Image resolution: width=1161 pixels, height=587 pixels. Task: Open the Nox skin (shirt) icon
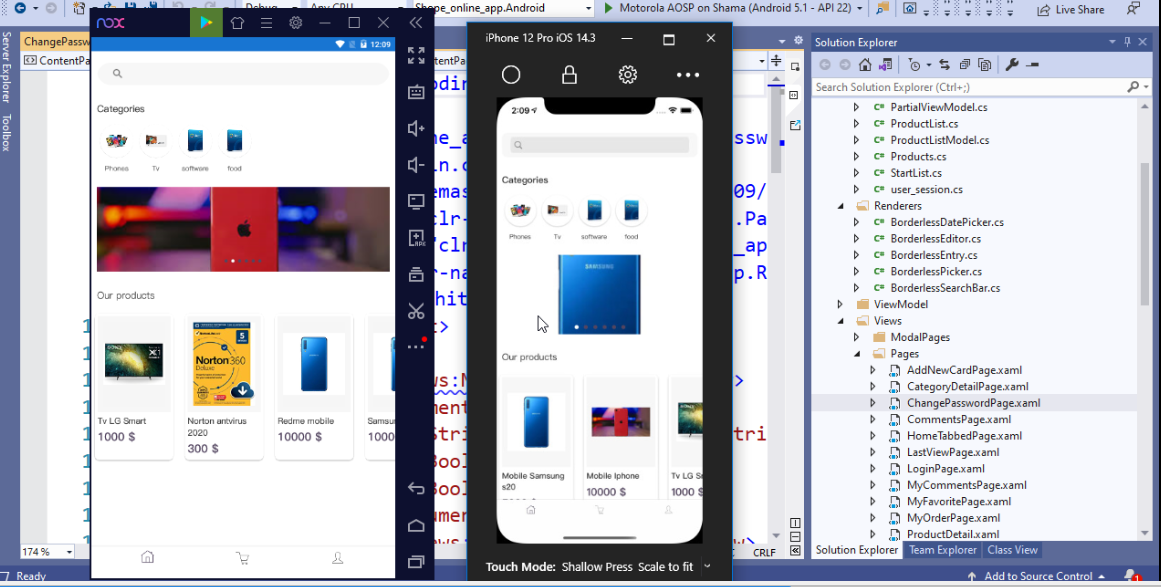[x=237, y=23]
